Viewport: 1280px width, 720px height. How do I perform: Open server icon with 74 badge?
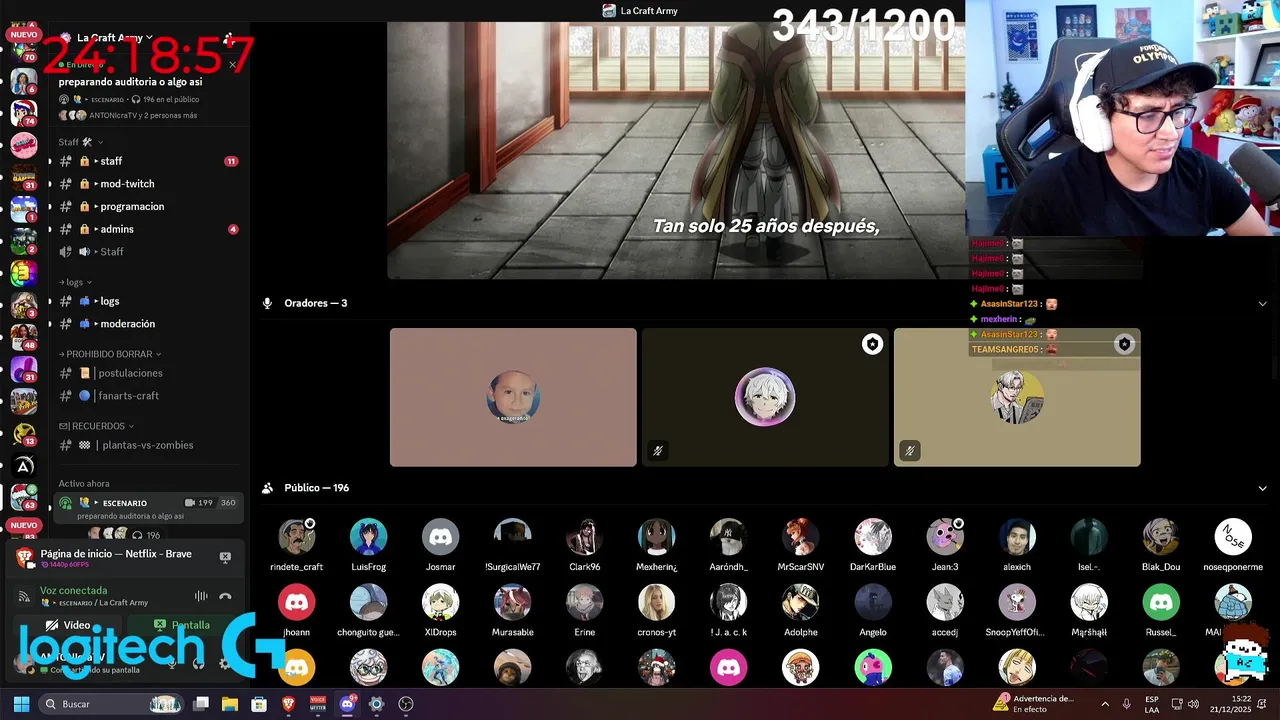pos(23,113)
